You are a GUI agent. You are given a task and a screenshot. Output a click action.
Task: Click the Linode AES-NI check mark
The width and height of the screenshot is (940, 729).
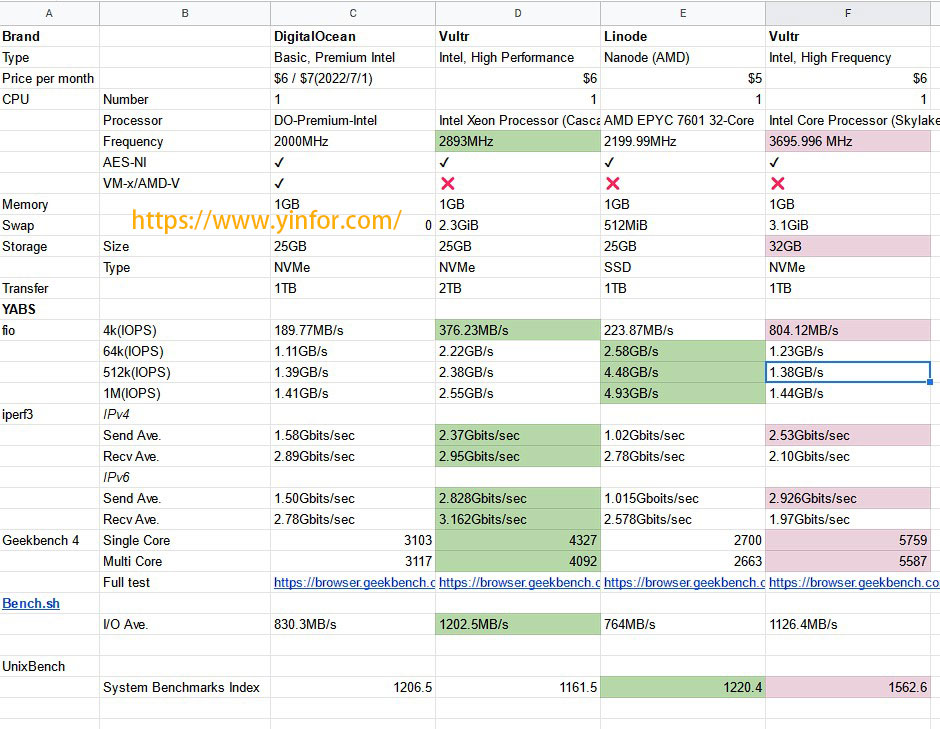click(x=610, y=162)
